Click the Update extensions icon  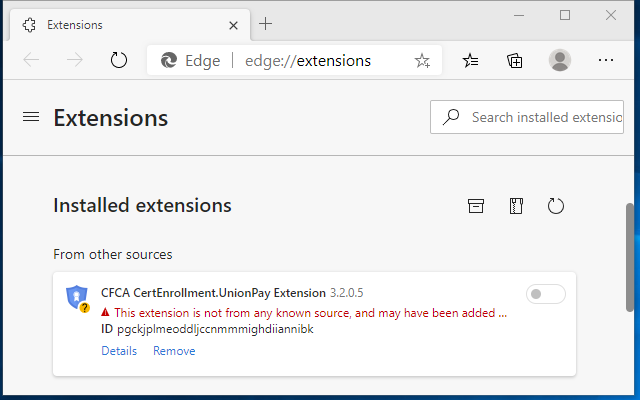[556, 206]
